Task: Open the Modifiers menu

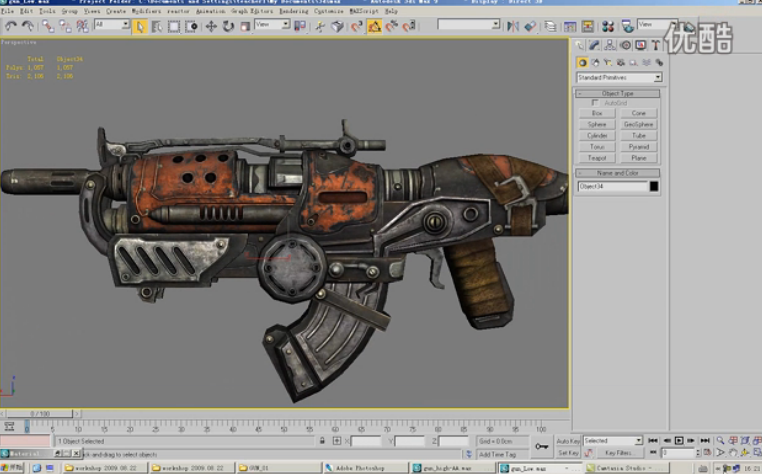Action: pos(146,11)
